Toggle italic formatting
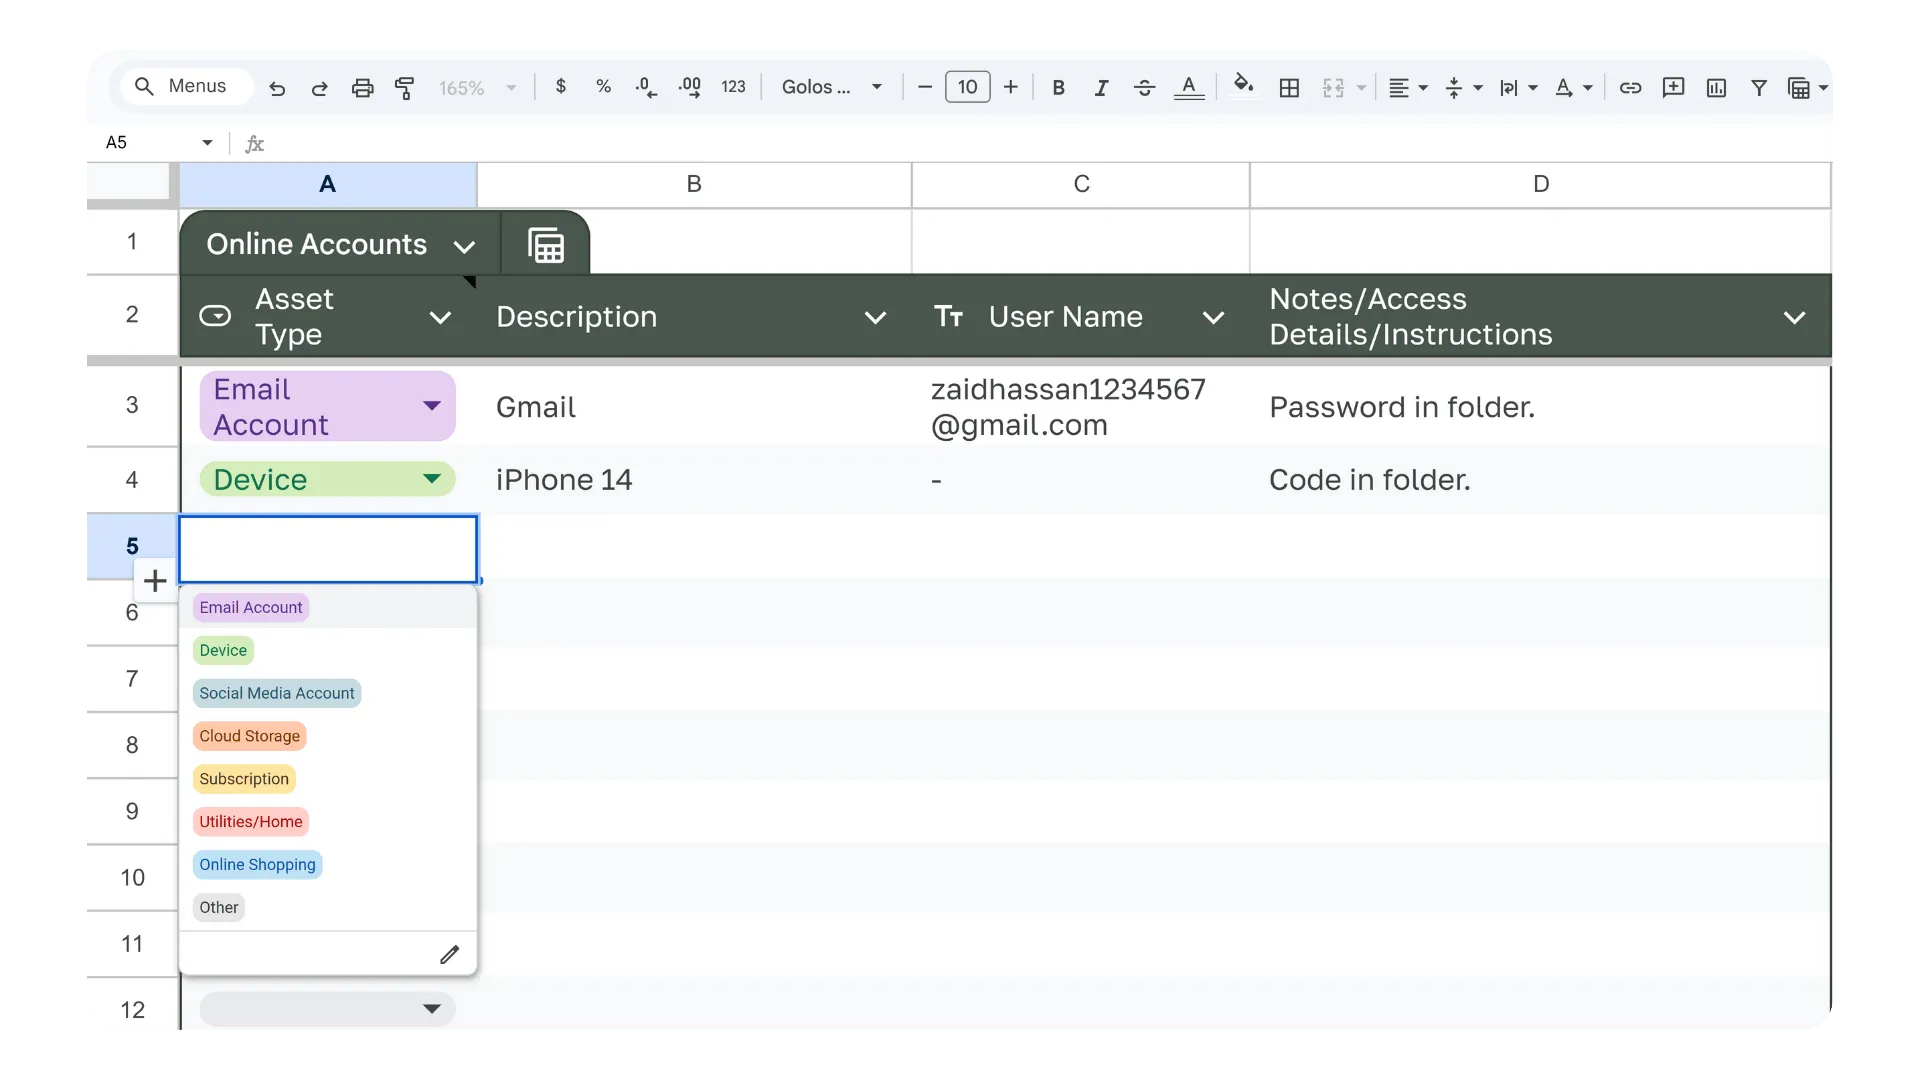This screenshot has width=1920, height=1080. coord(1101,88)
